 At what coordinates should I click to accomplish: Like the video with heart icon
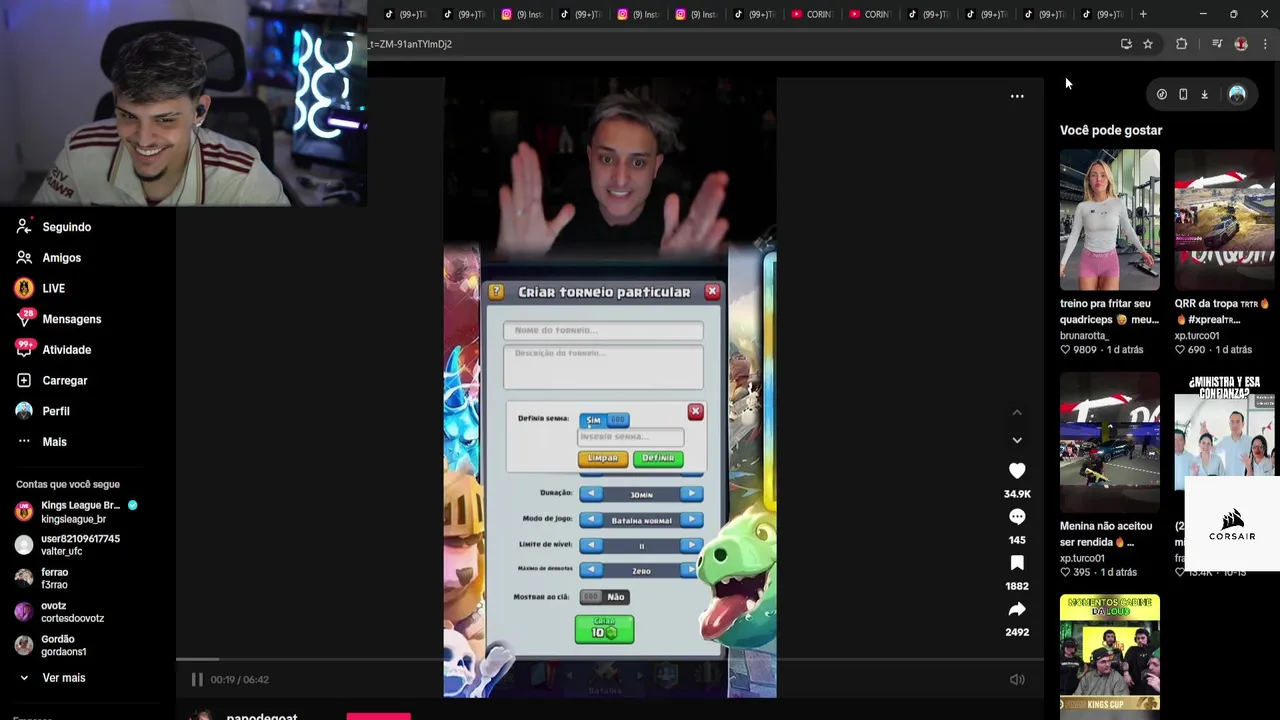tap(1017, 471)
